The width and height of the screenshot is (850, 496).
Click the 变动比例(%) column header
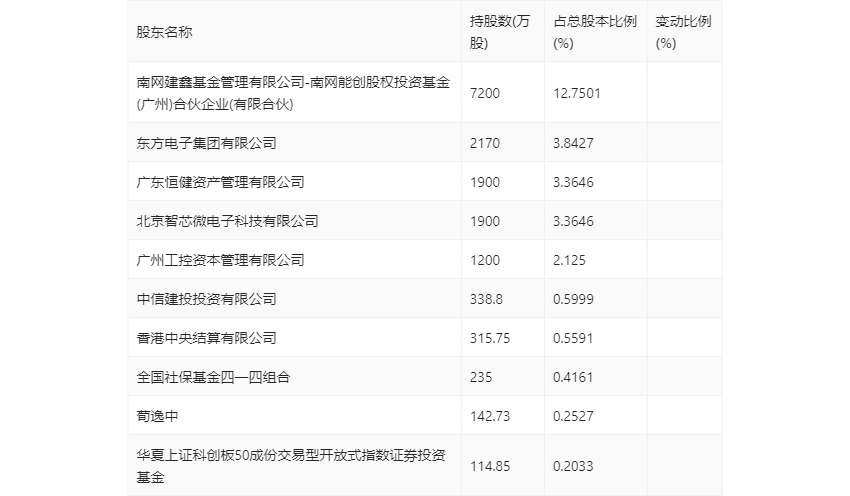click(683, 32)
